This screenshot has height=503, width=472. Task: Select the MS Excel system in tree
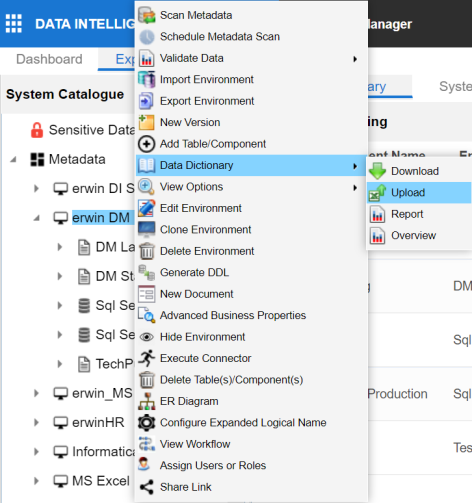coord(101,481)
